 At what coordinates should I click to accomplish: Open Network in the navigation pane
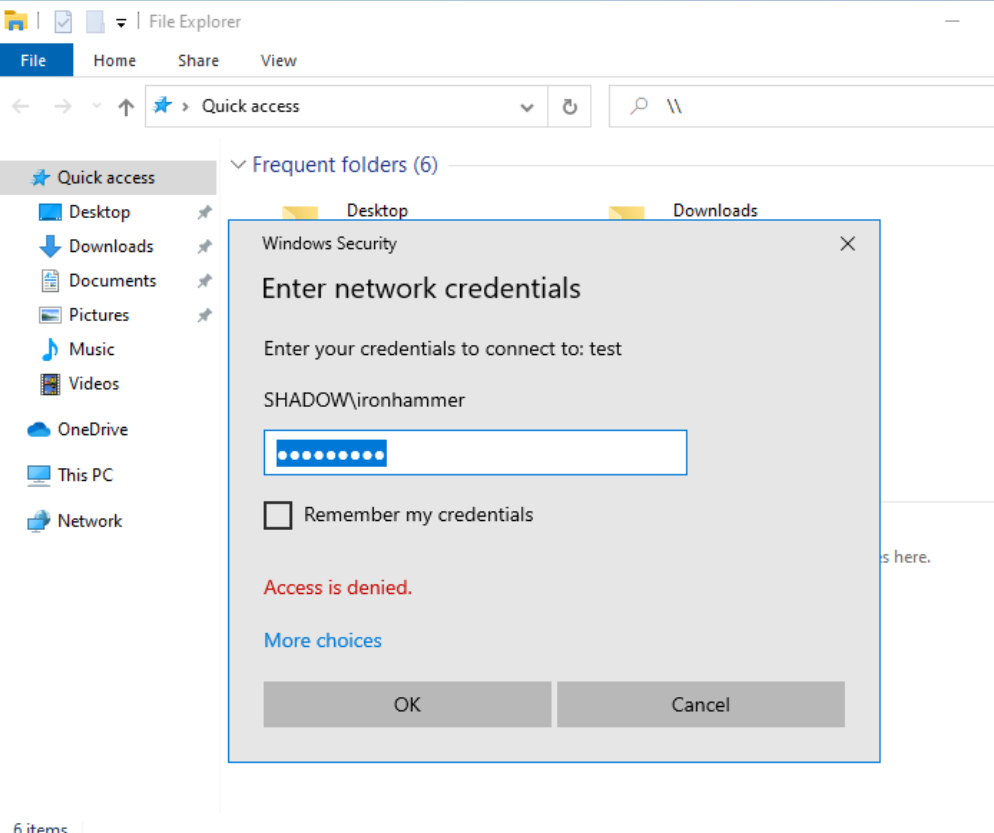pos(89,521)
